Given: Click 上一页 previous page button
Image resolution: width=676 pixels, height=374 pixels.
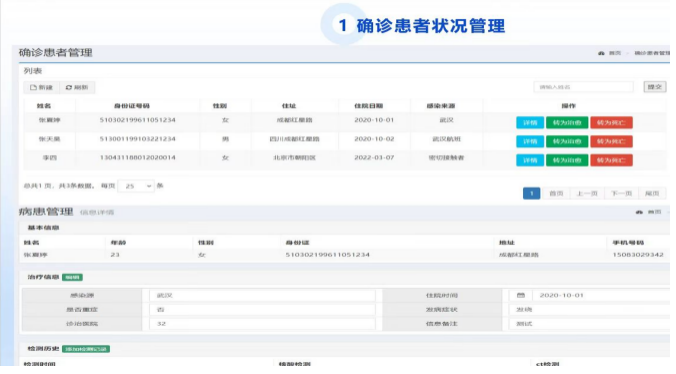Looking at the screenshot, I should pos(587,193).
